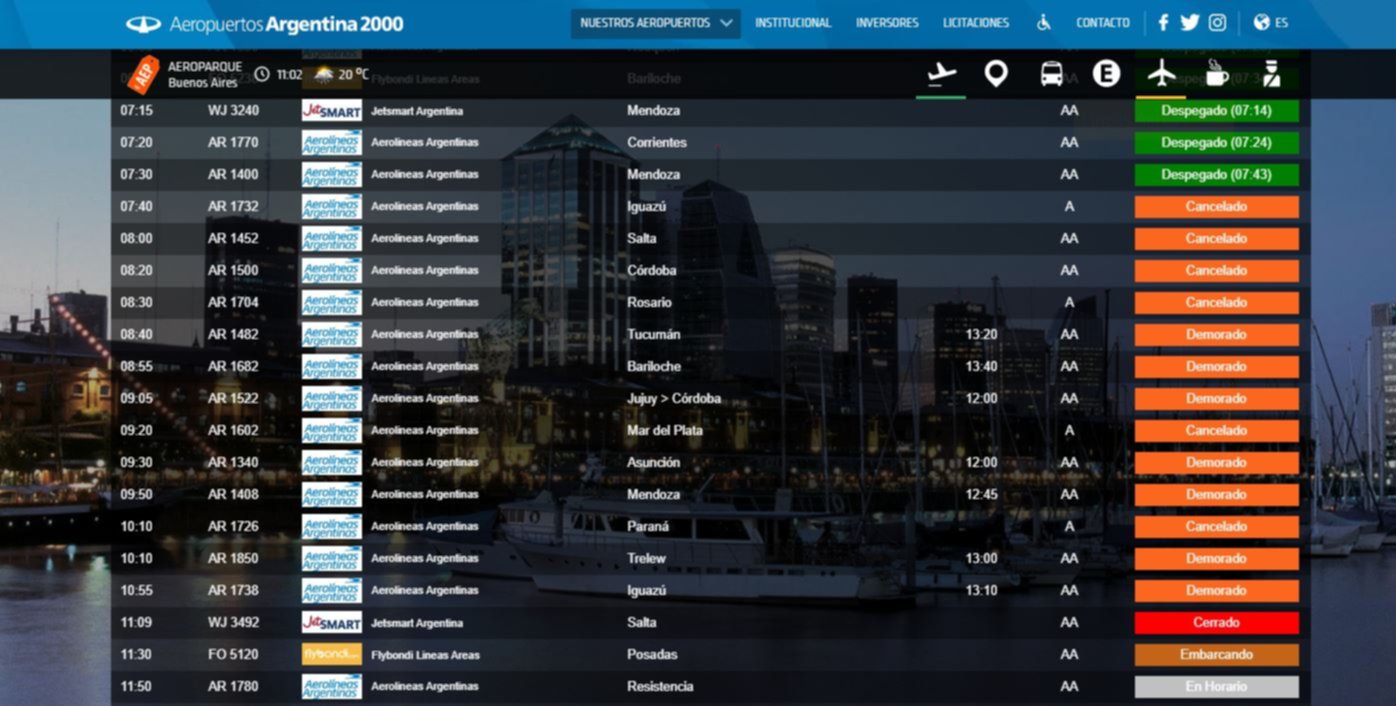Click scheduled time 11:09
Screen dimensions: 1396x706
pyautogui.click(x=136, y=622)
